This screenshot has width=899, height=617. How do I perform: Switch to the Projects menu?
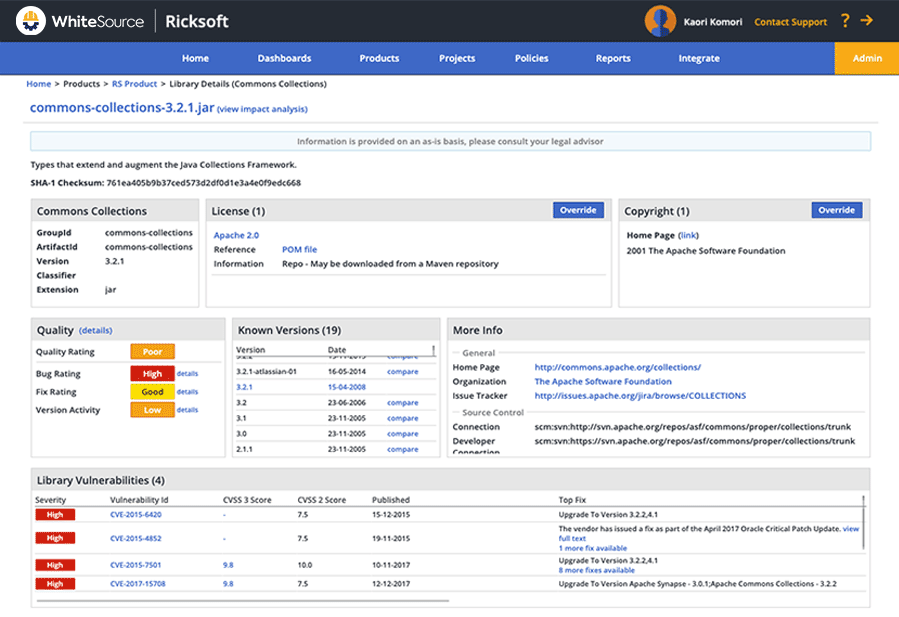(457, 58)
